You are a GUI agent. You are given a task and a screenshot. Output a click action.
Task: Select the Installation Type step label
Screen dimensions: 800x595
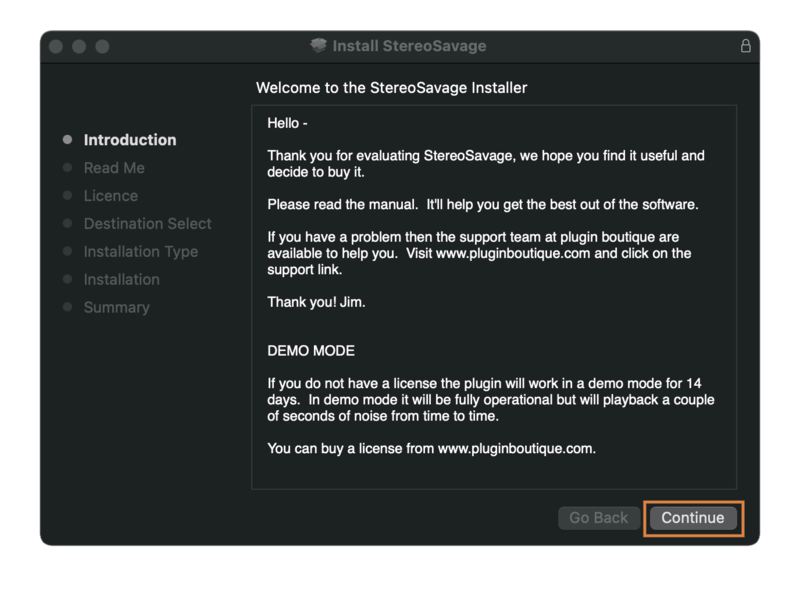141,252
